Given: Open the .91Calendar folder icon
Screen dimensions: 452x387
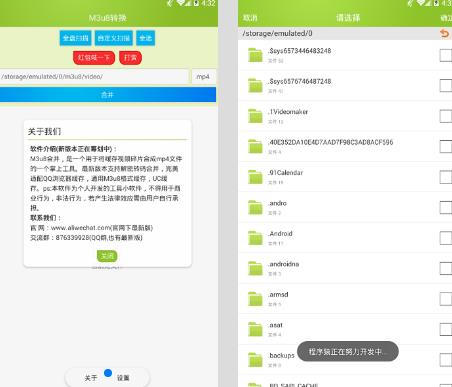Looking at the screenshot, I should click(255, 177).
